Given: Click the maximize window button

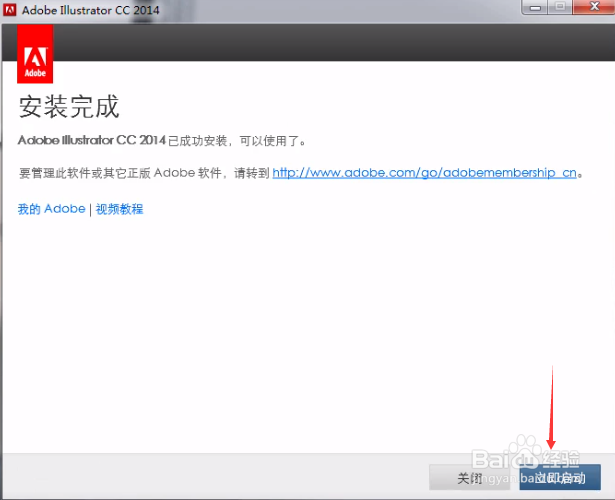Looking at the screenshot, I should pos(560,7).
